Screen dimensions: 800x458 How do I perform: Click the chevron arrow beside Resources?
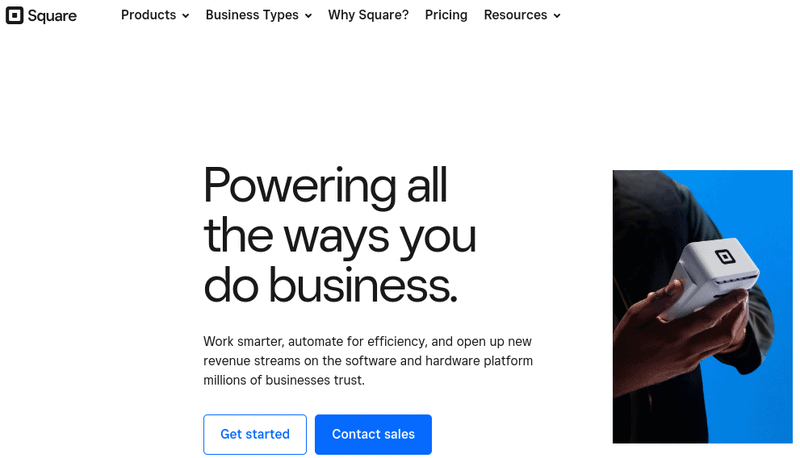point(557,16)
